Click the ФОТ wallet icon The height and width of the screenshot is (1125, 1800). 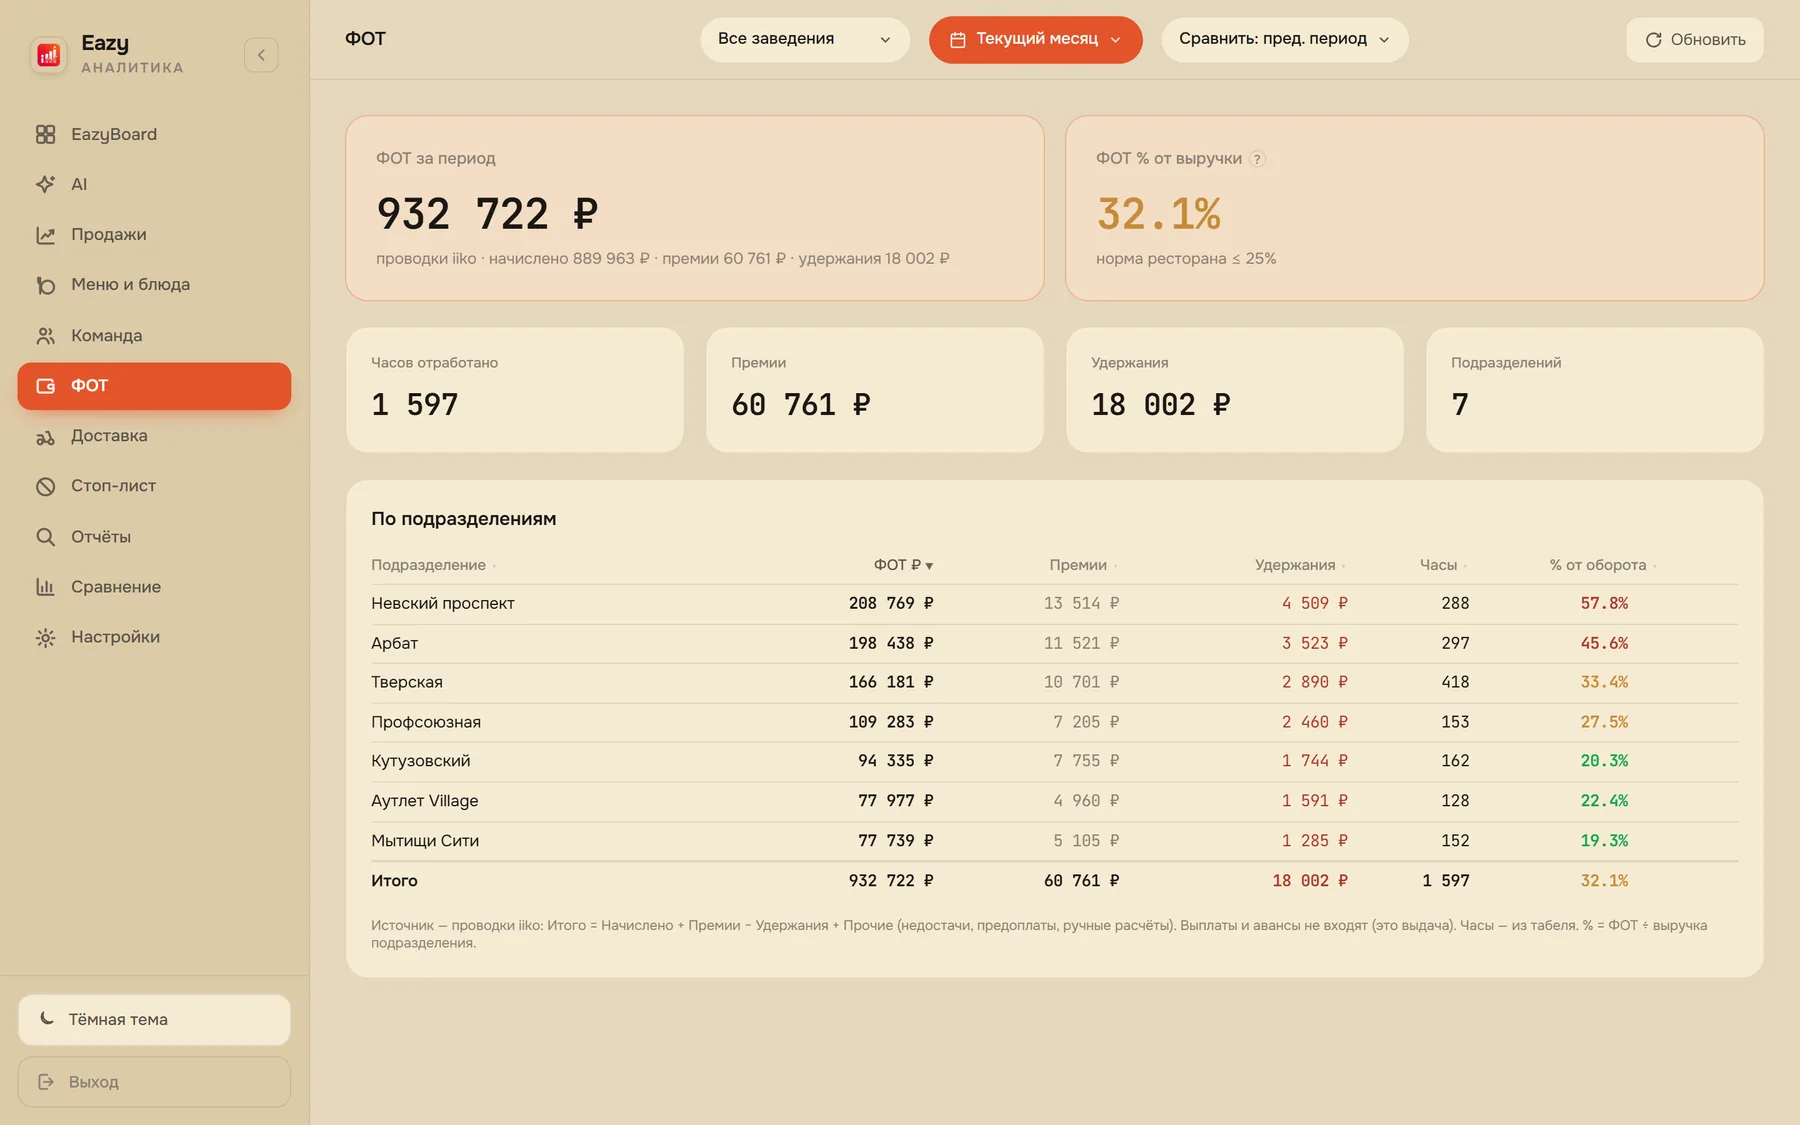(45, 386)
